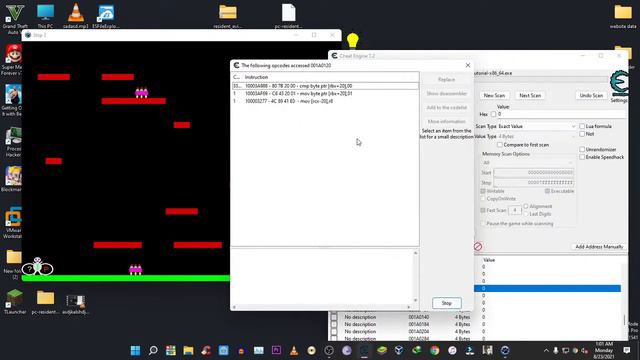This screenshot has width=640, height=360.
Task: Enable Unrandomizer checkbox
Action: [x=582, y=149]
